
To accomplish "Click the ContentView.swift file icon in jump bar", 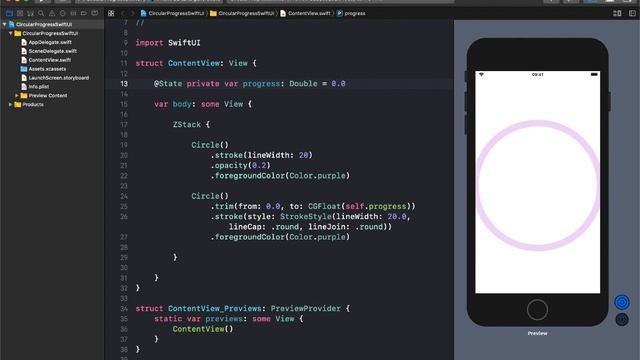I will coord(283,13).
